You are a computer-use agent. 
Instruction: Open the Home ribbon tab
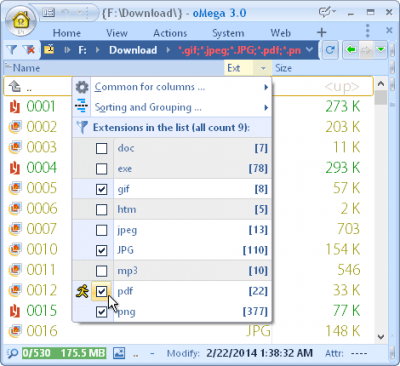pyautogui.click(x=67, y=33)
